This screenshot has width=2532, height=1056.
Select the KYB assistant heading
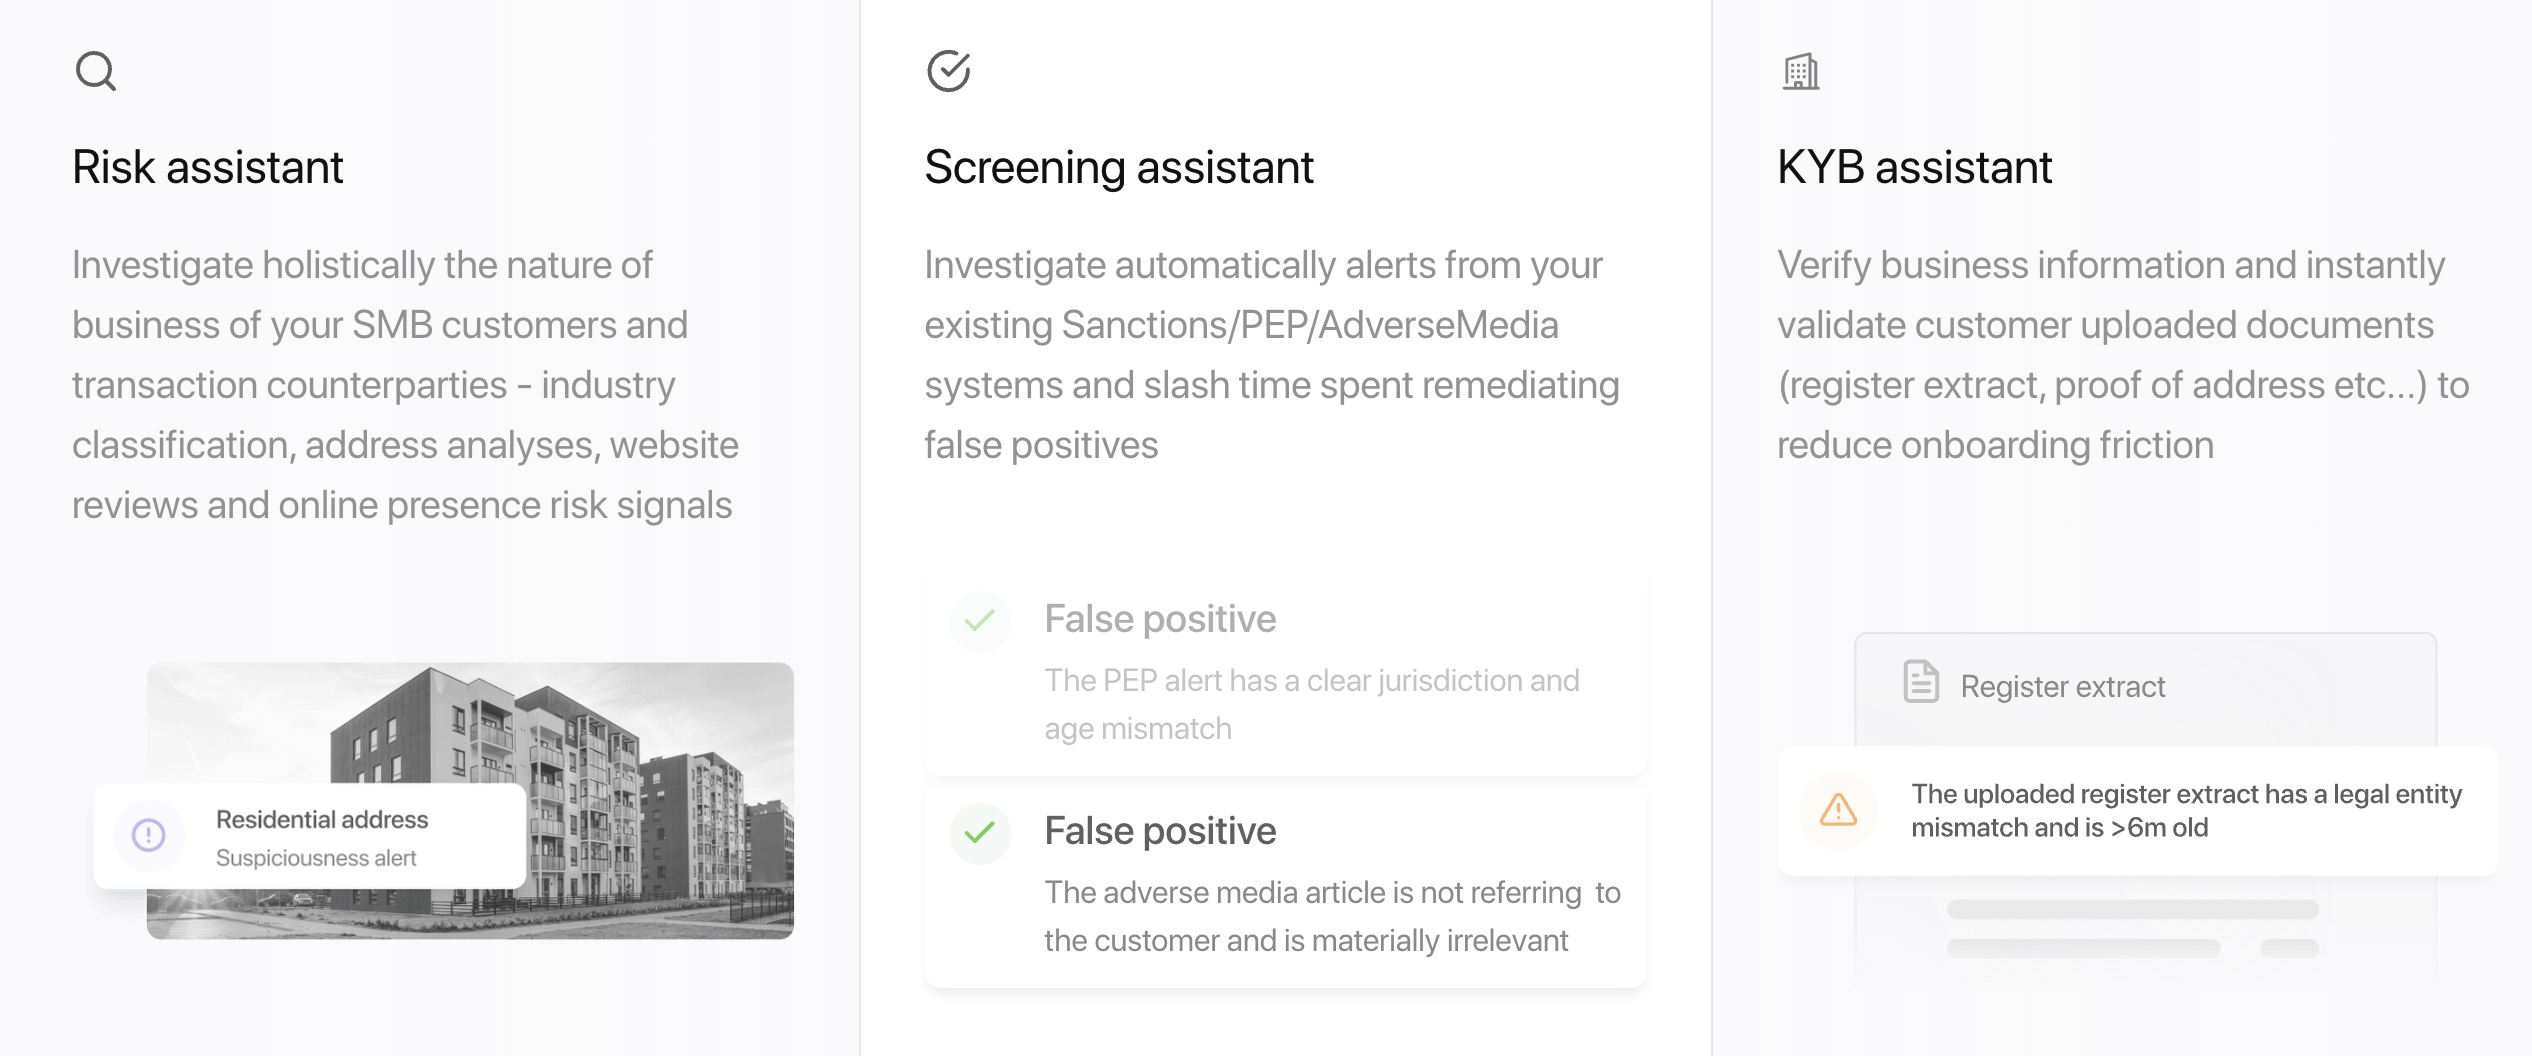coord(1914,167)
